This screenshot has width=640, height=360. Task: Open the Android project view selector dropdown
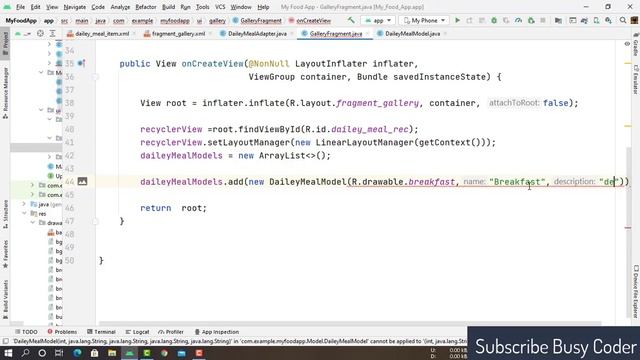click(x=23, y=33)
